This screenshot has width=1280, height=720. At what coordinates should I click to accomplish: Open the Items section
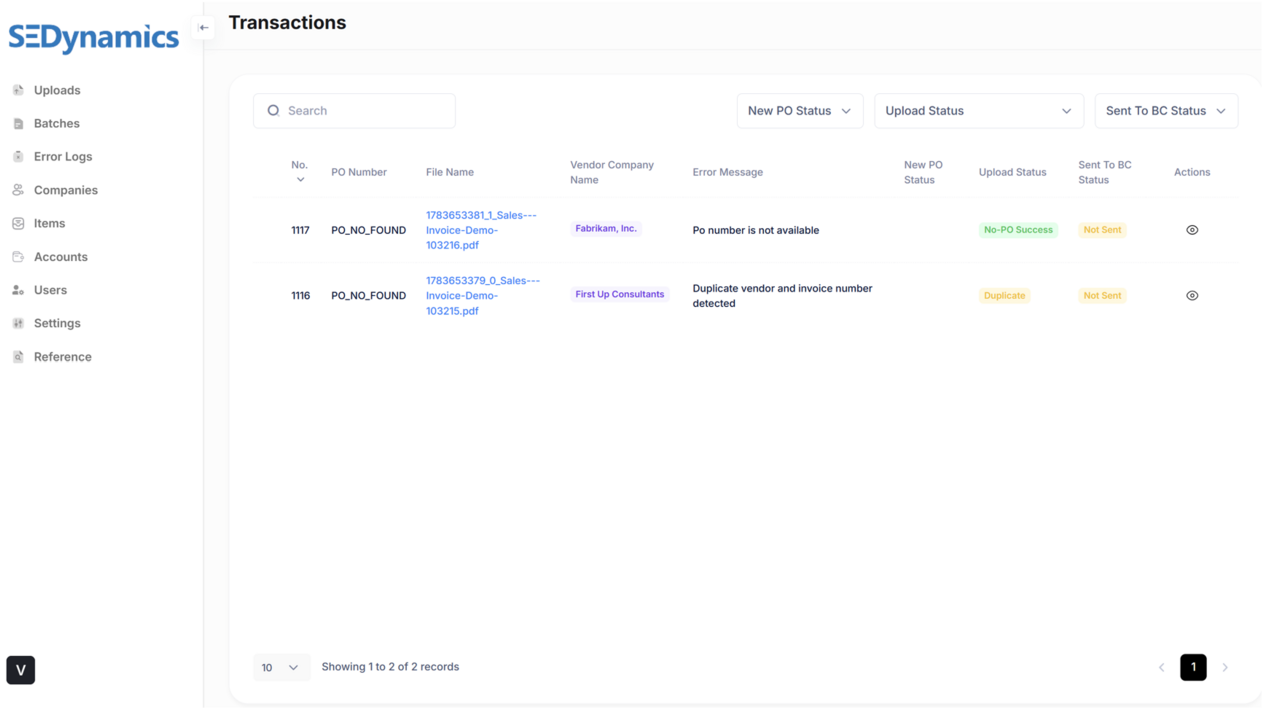tap(49, 223)
